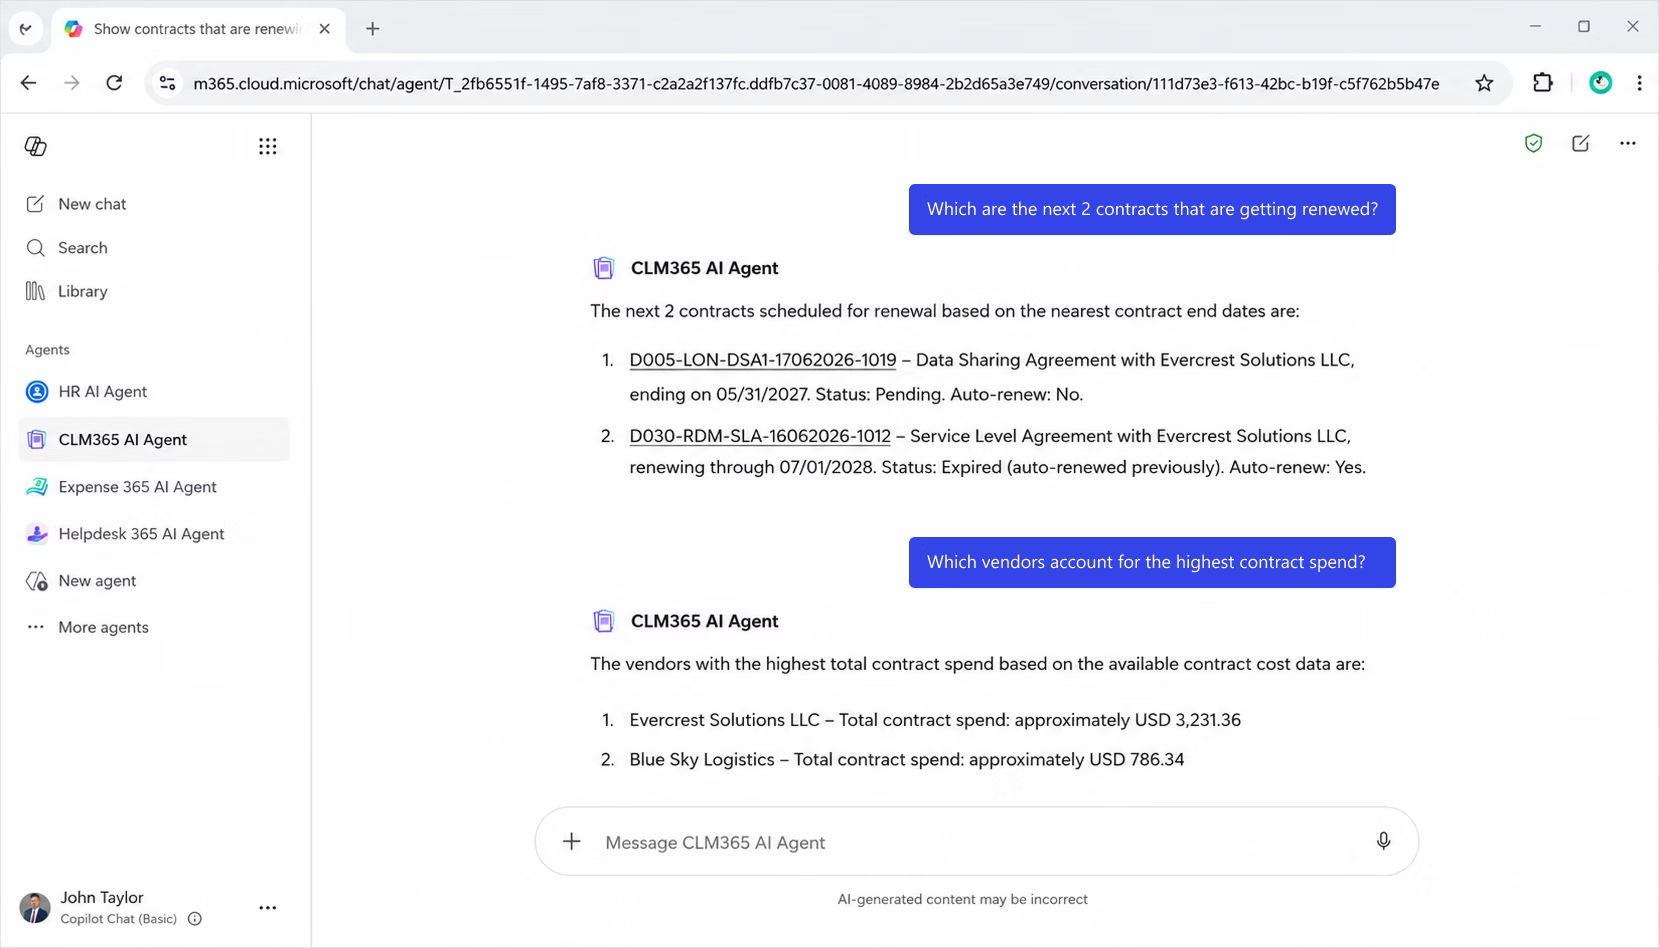Click the Copilot Chat (Basic) info icon

point(195,919)
